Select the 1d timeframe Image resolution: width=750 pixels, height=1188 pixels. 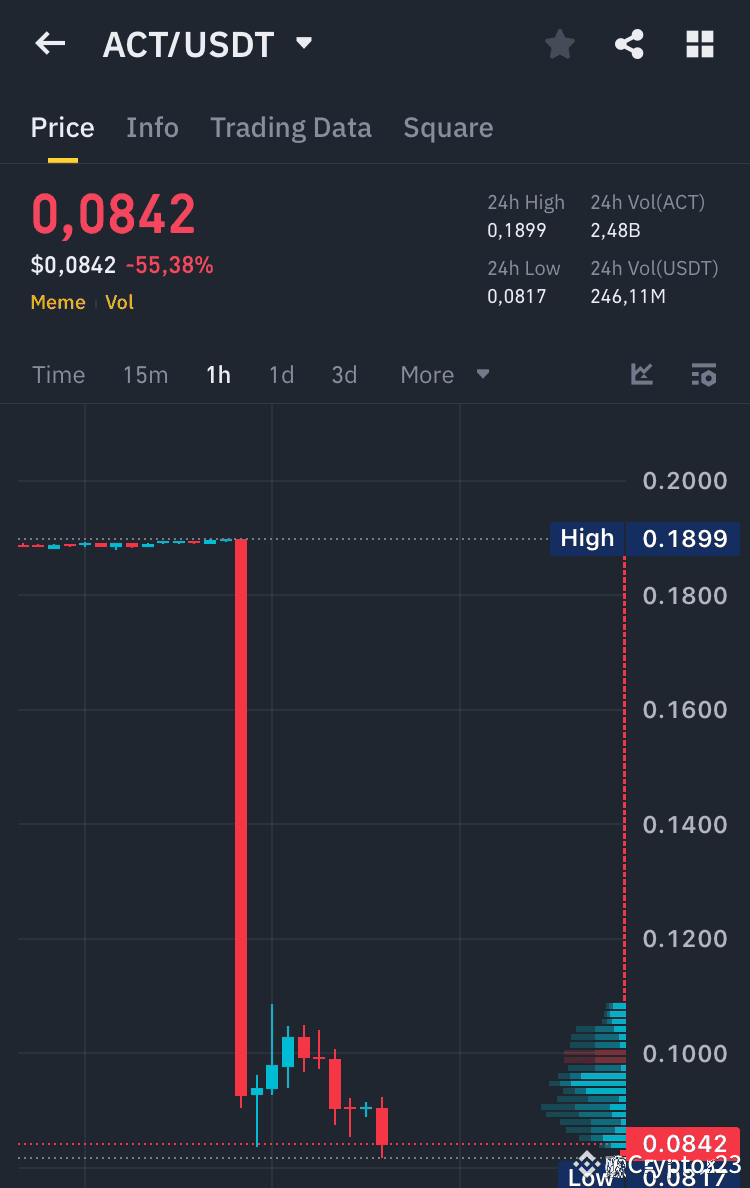click(x=281, y=374)
